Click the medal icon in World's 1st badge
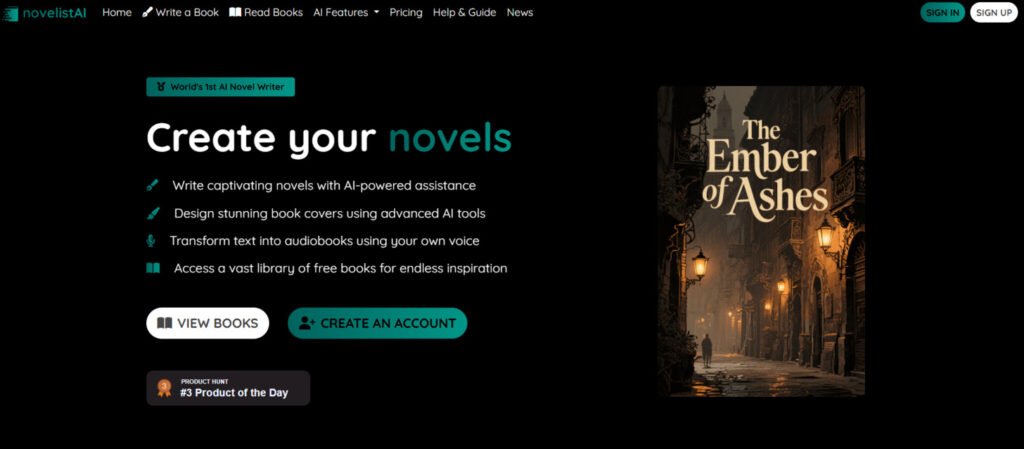Image resolution: width=1024 pixels, height=449 pixels. pyautogui.click(x=161, y=87)
